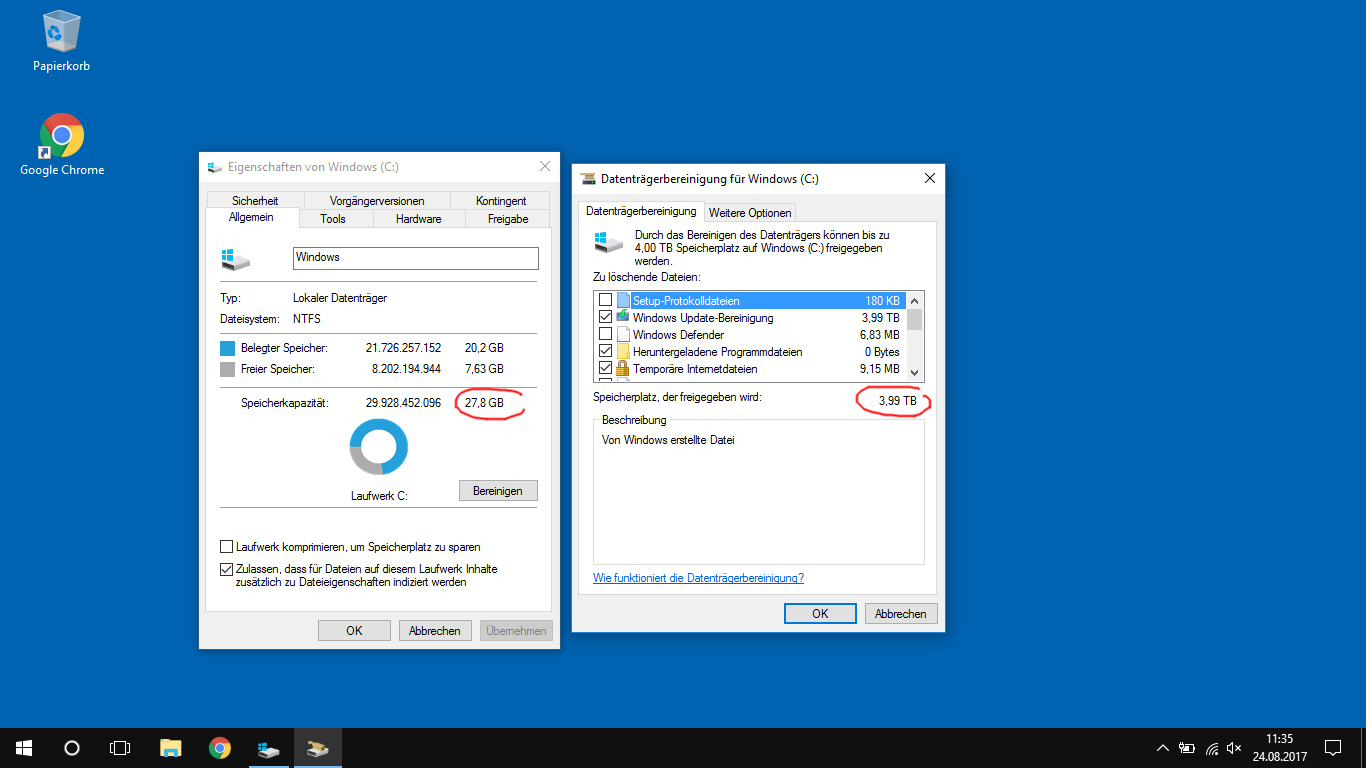Open Task View in the taskbar
This screenshot has width=1366, height=768.
[120, 748]
